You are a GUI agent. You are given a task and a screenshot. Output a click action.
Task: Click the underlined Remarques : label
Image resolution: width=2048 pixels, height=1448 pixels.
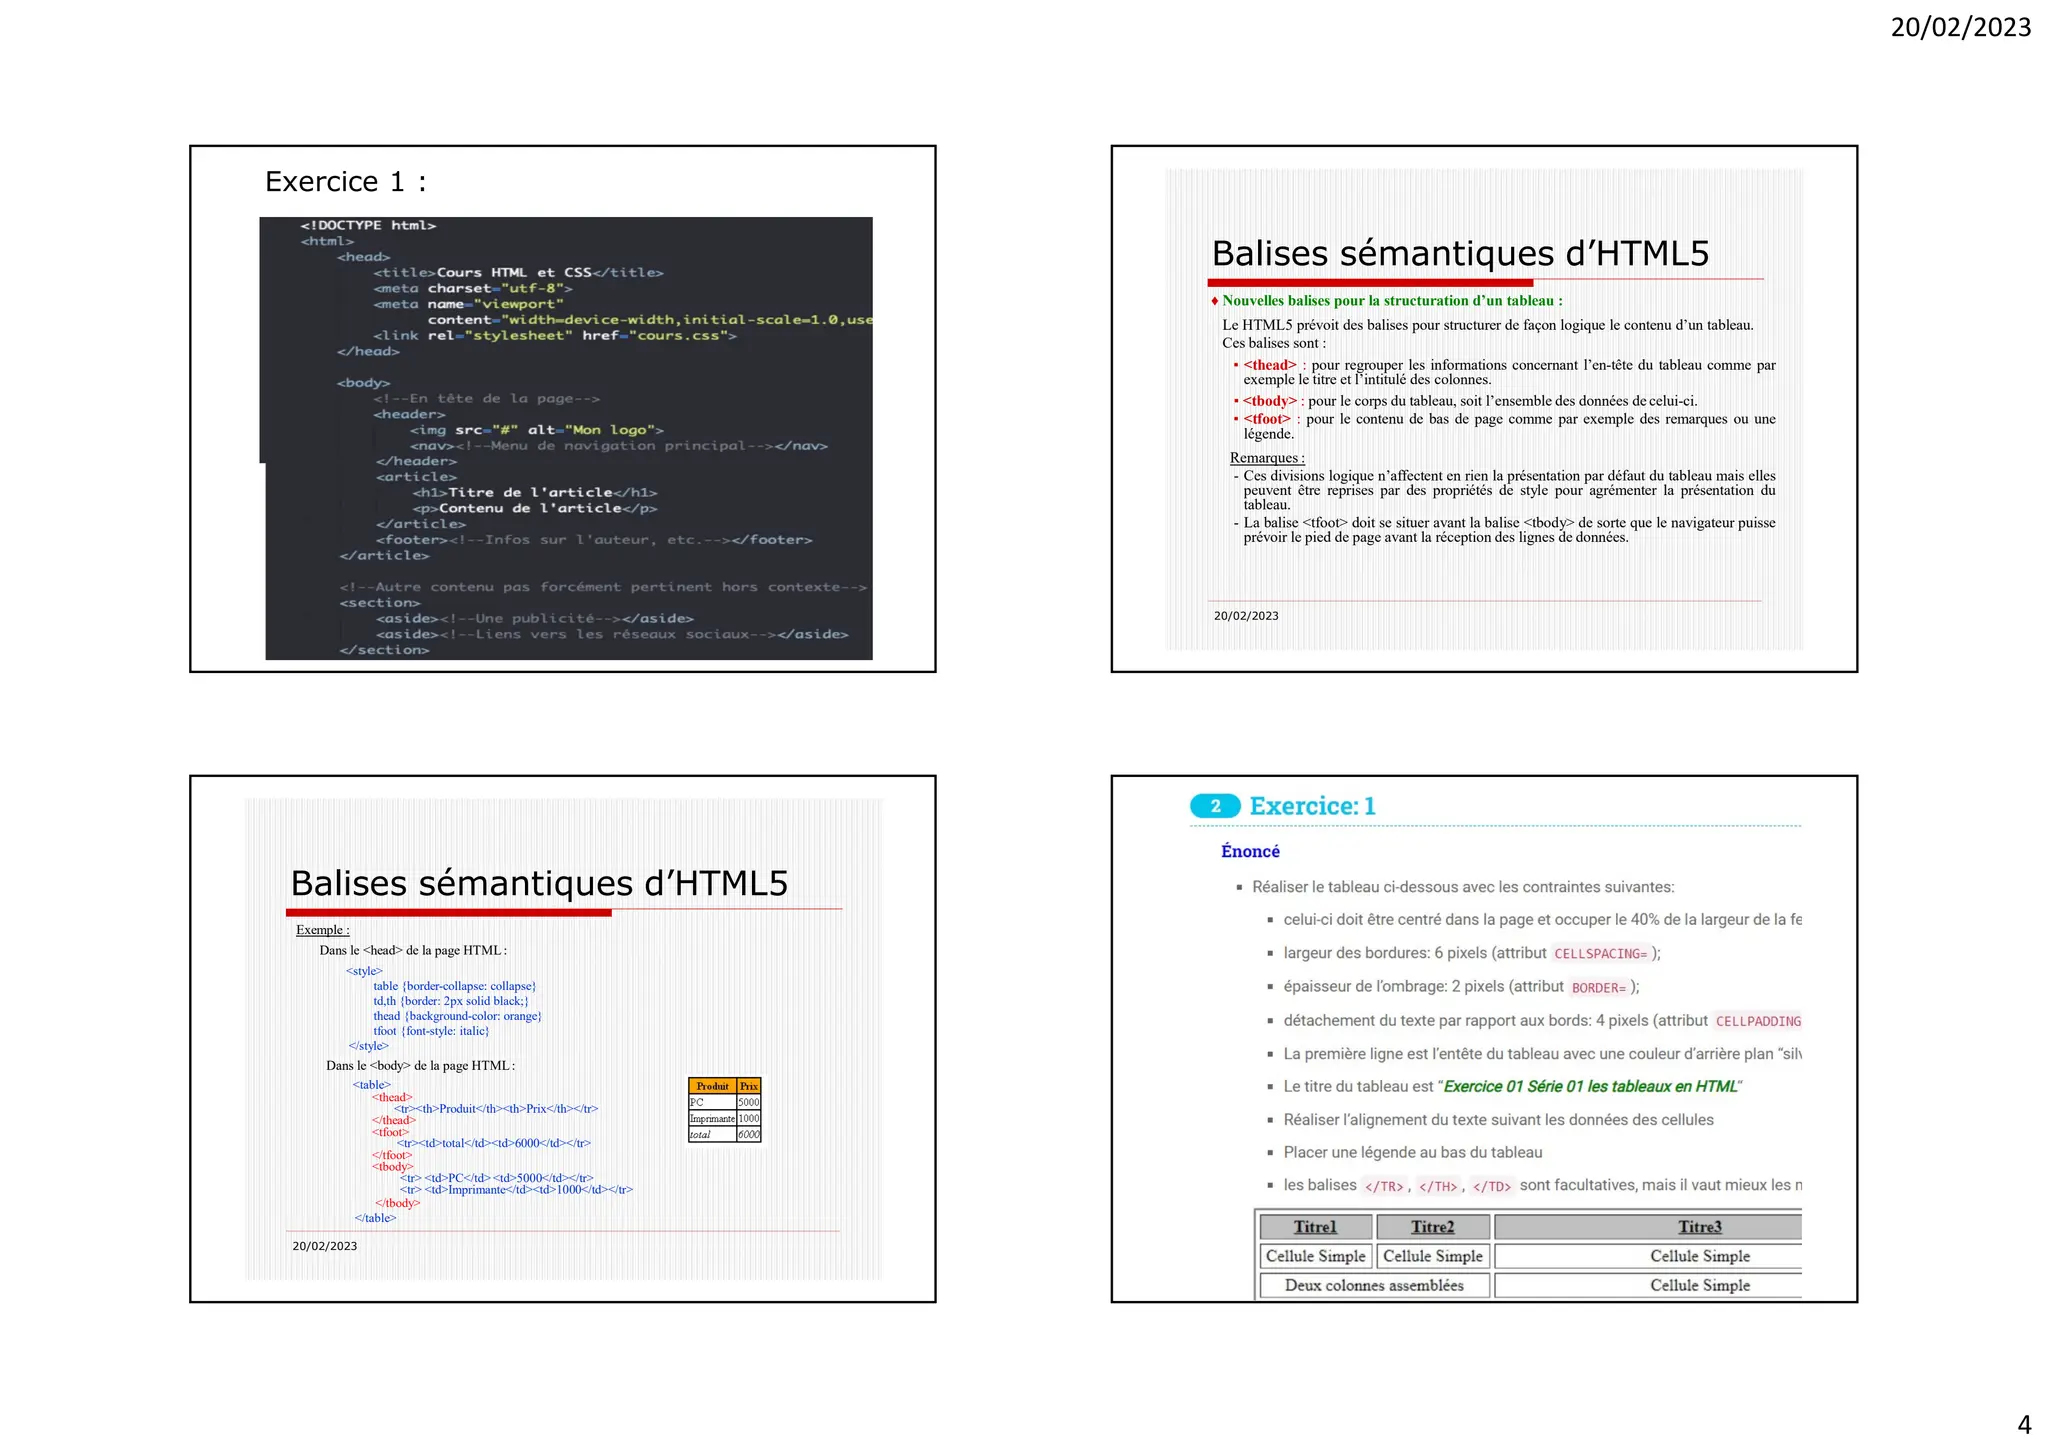pyautogui.click(x=1266, y=458)
